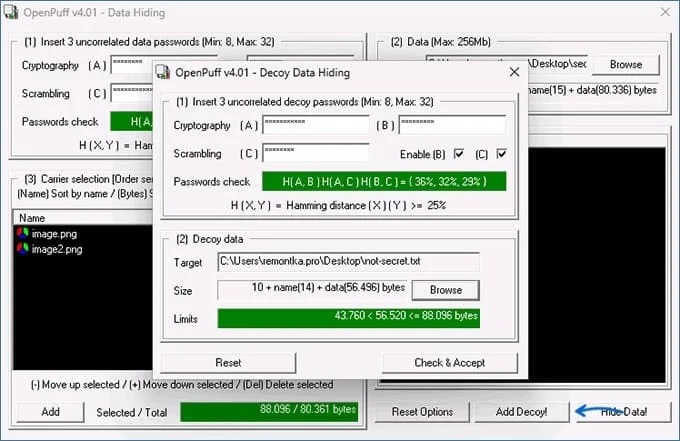Viewport: 680px width, 441px height.
Task: Select the image2.png carrier file icon
Action: [x=23, y=248]
